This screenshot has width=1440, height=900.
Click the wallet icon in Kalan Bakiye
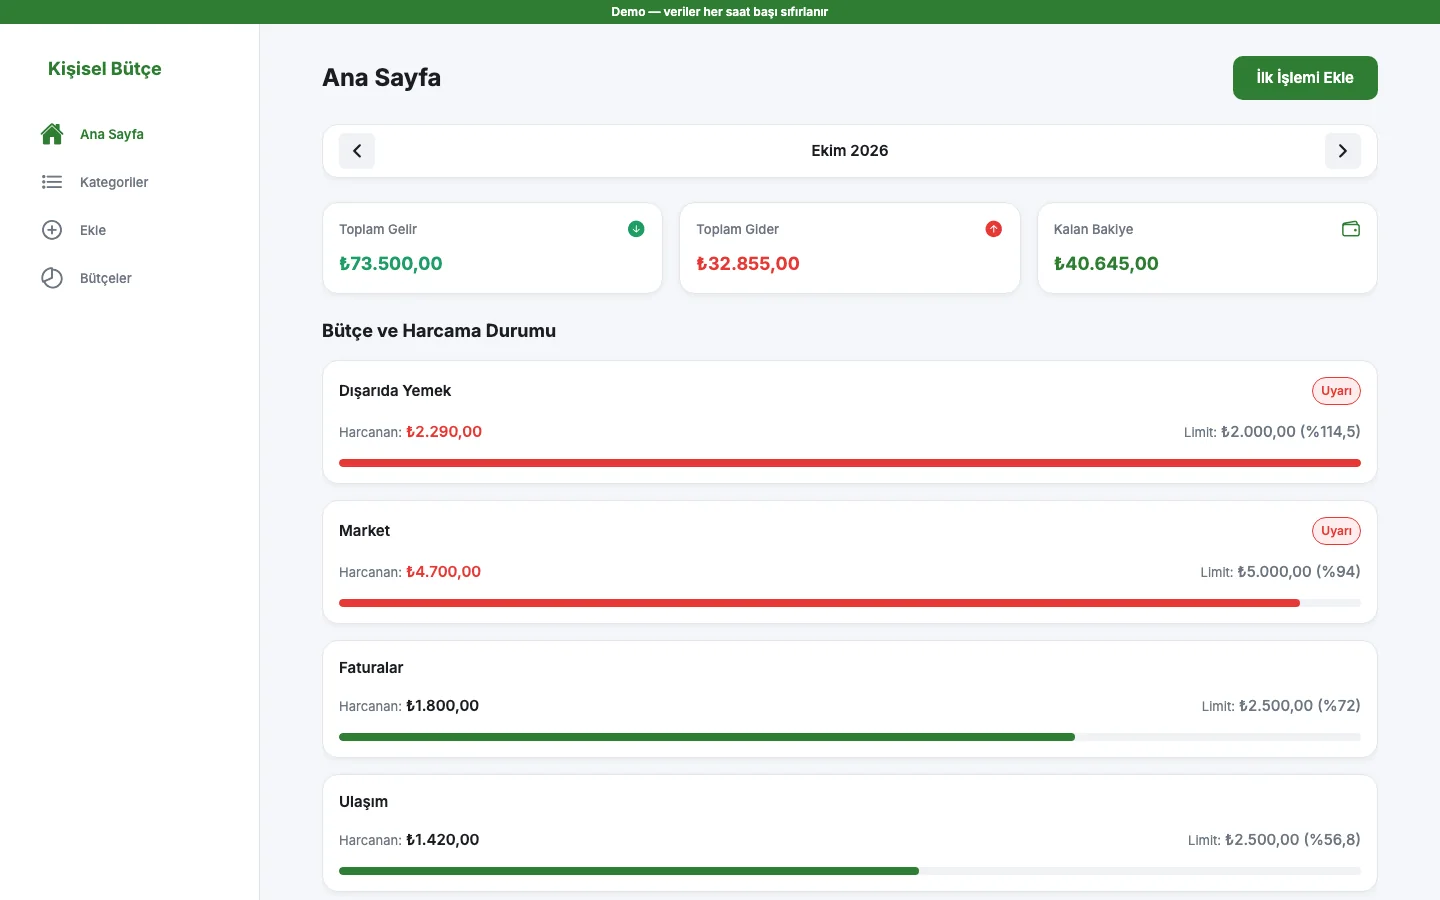click(1351, 229)
